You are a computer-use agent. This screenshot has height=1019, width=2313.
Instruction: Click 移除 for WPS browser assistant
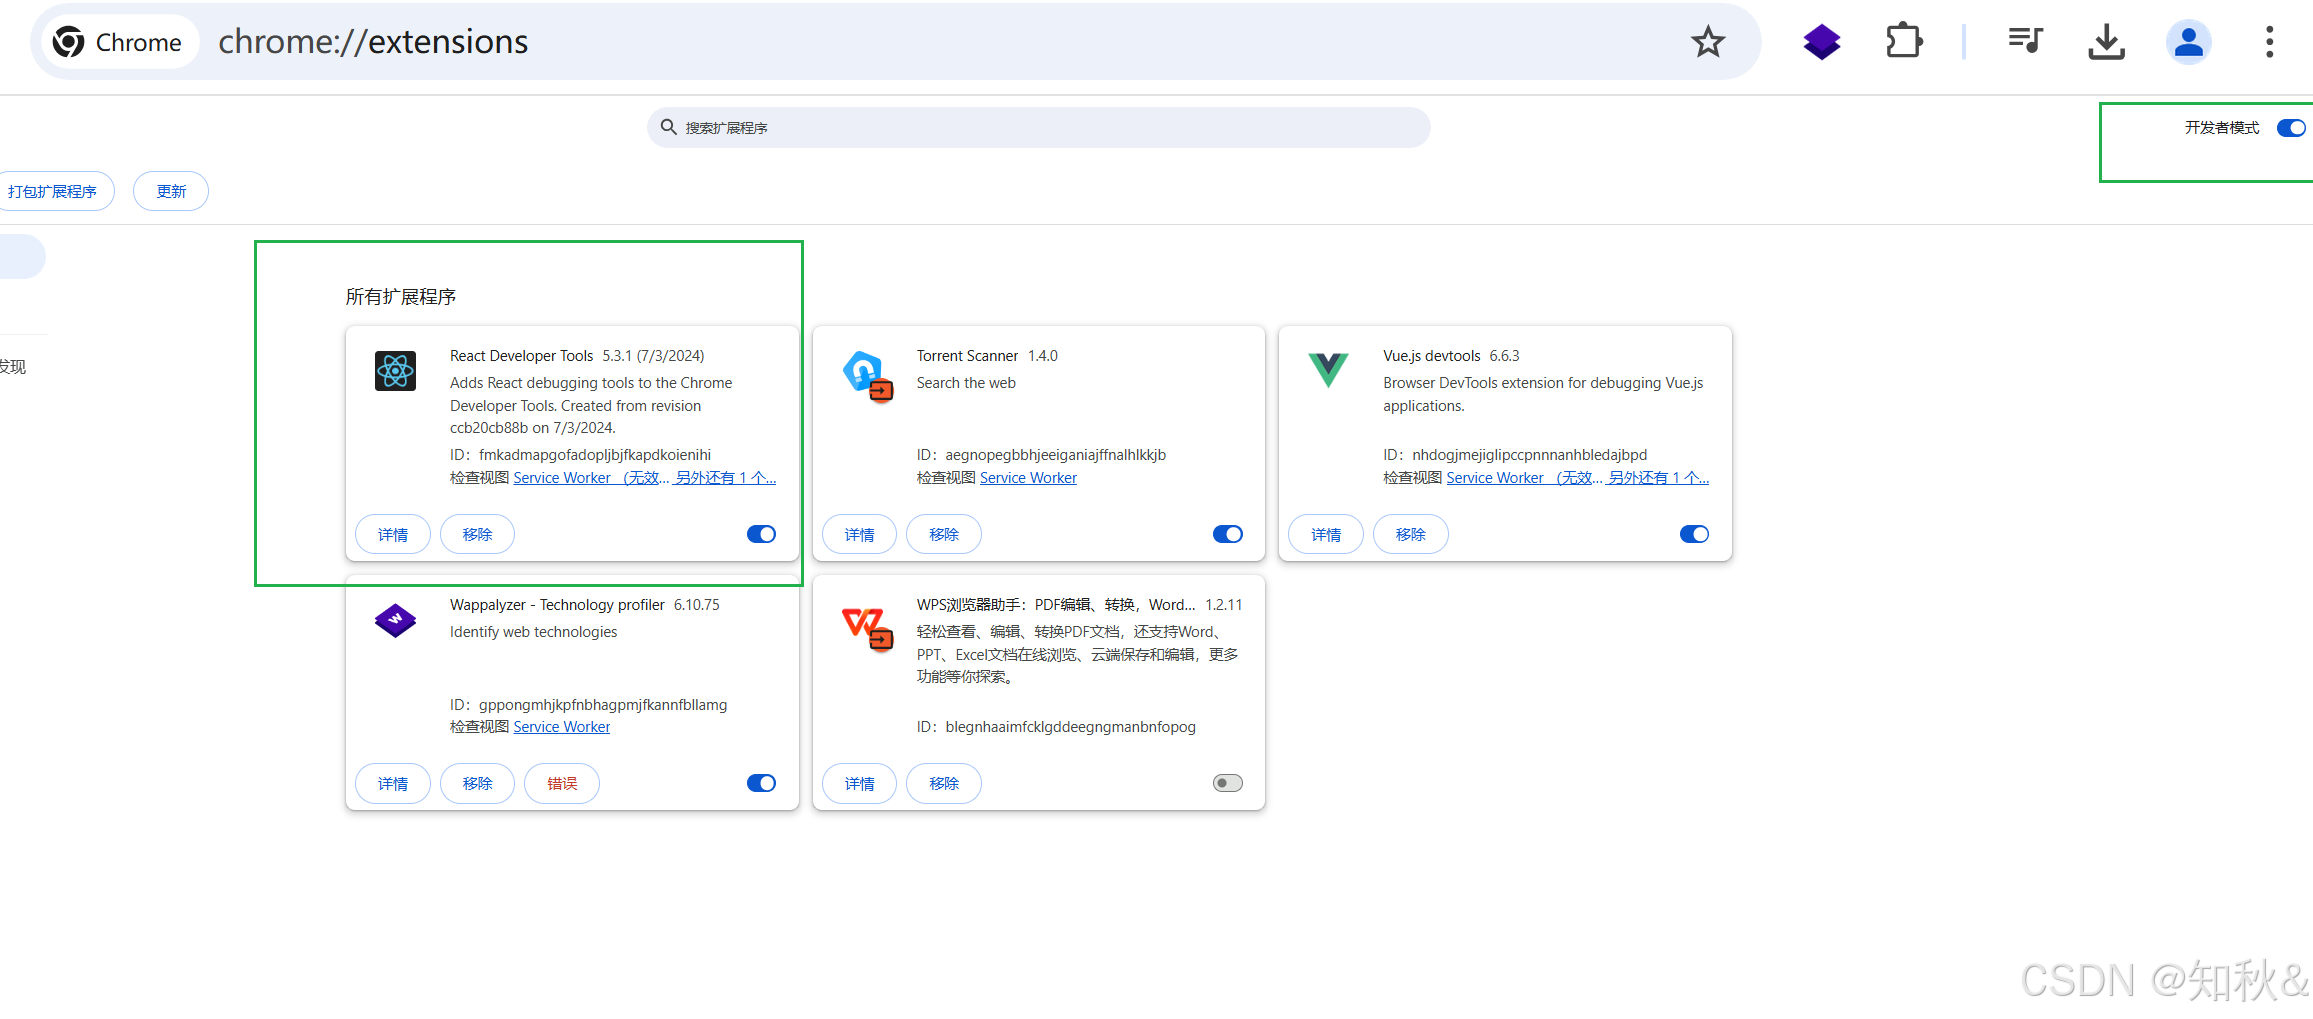click(944, 783)
